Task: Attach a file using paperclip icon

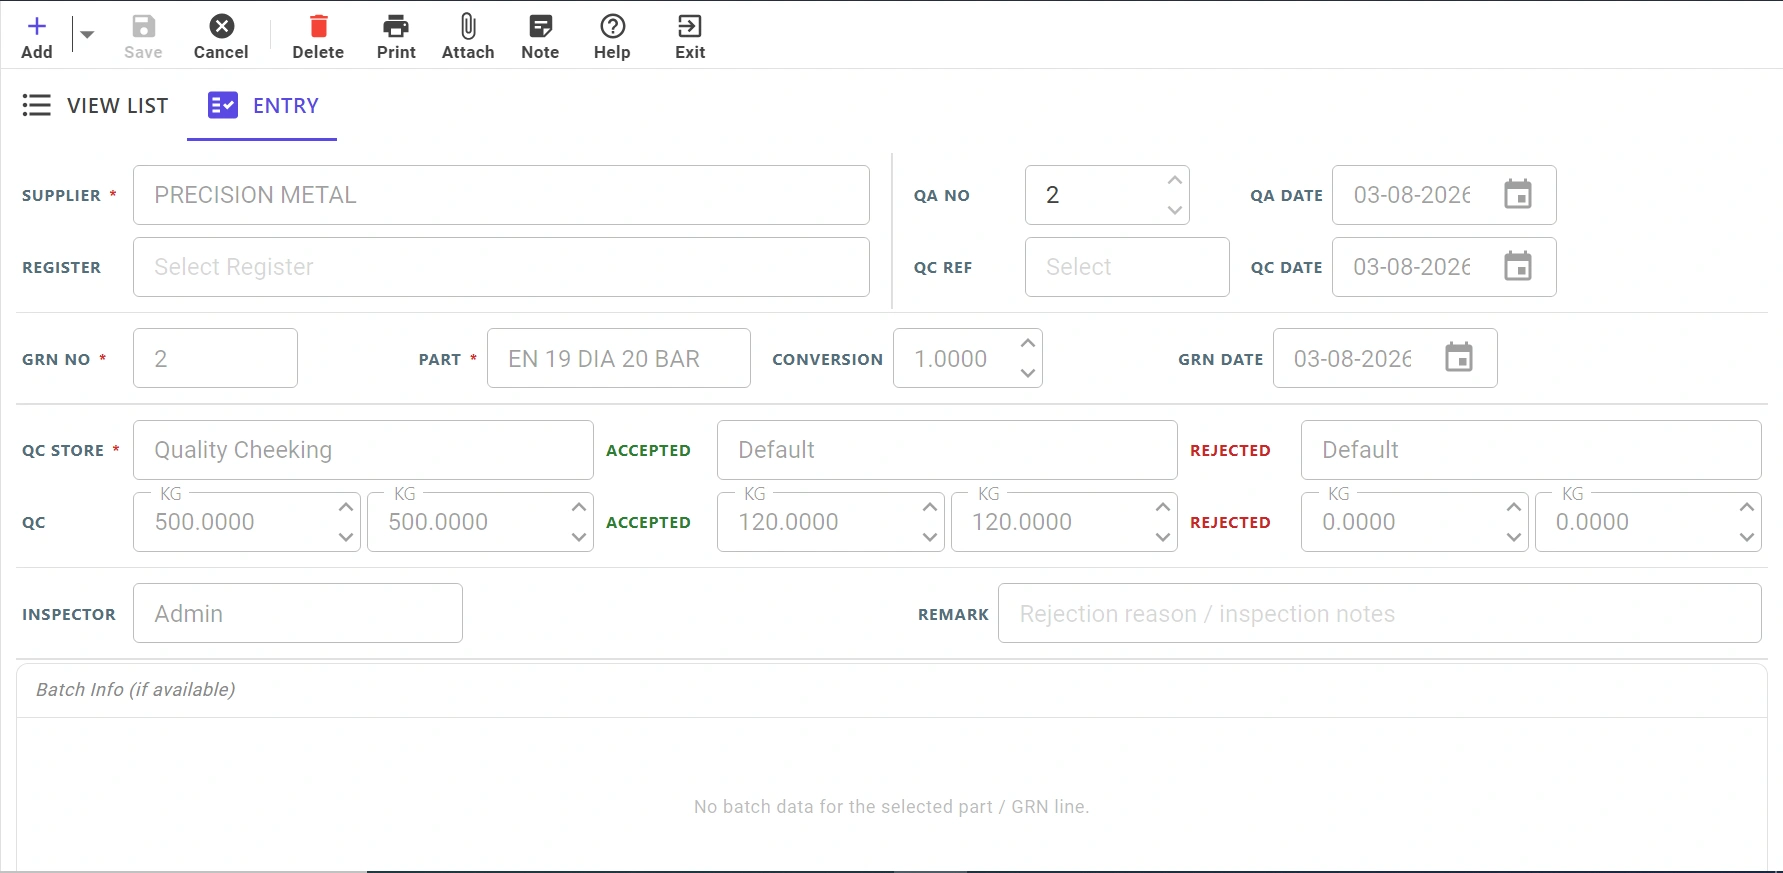Action: [x=468, y=37]
